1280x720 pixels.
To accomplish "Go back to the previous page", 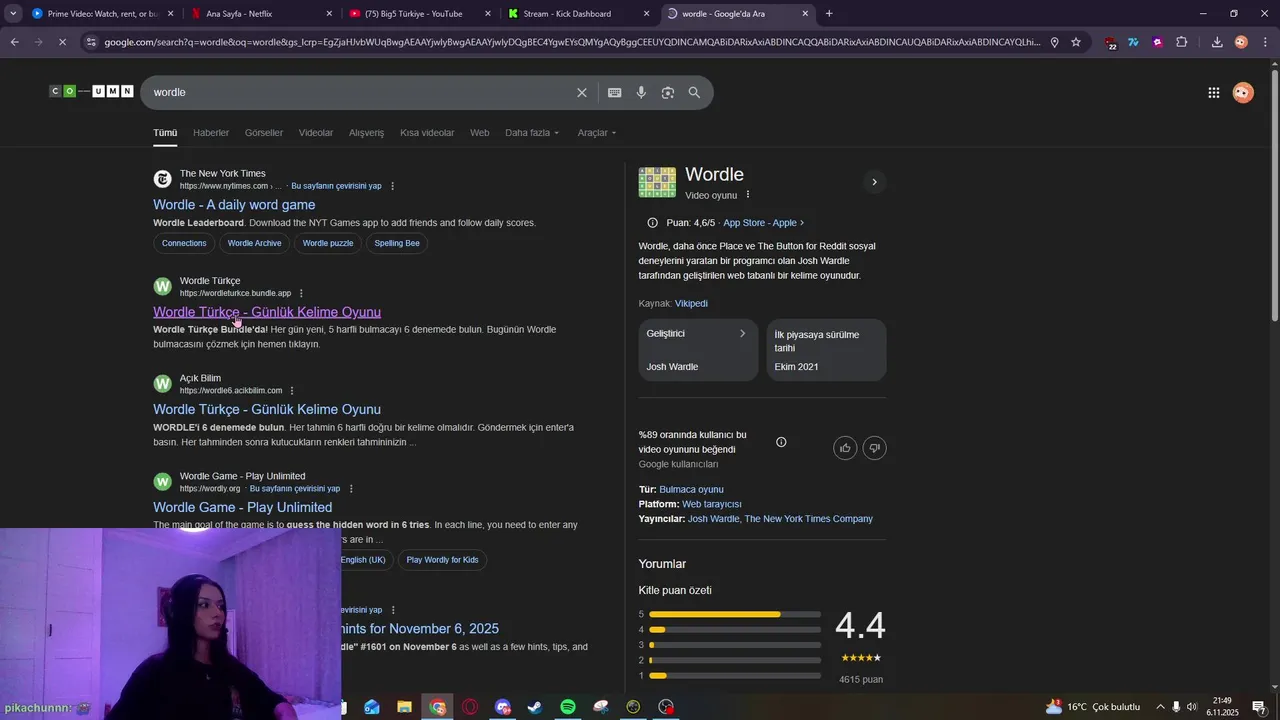I will pos(14,42).
